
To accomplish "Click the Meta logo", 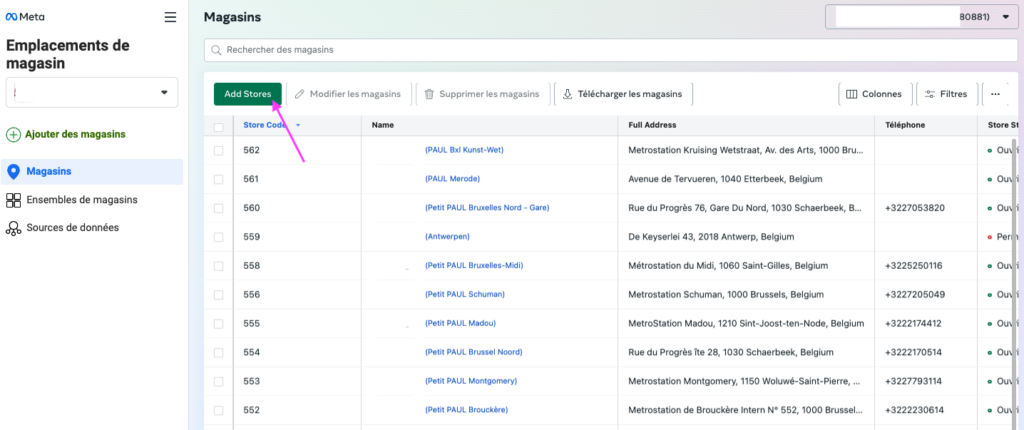I will [25, 17].
